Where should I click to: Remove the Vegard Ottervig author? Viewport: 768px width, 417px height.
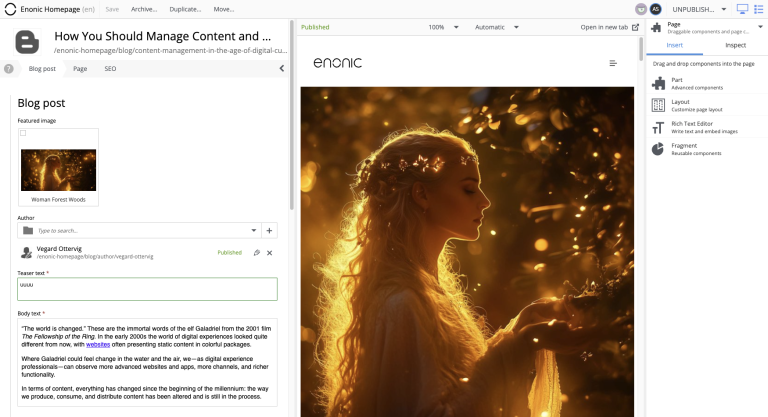tap(270, 253)
